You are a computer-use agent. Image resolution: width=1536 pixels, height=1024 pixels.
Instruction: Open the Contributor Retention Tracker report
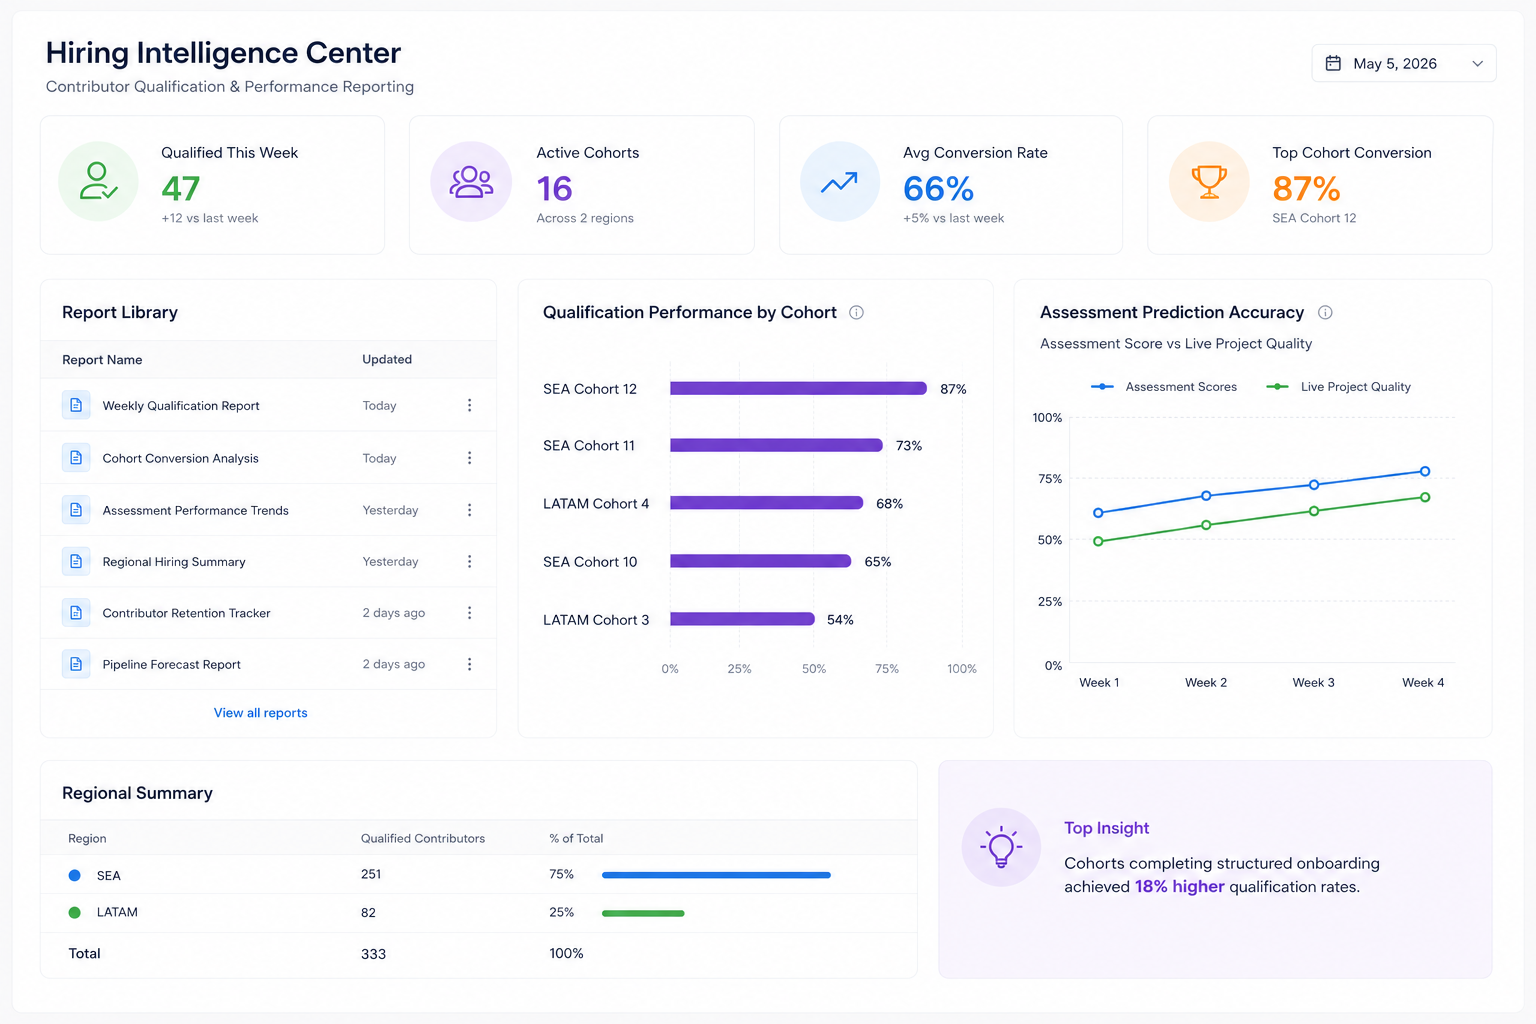click(x=187, y=613)
